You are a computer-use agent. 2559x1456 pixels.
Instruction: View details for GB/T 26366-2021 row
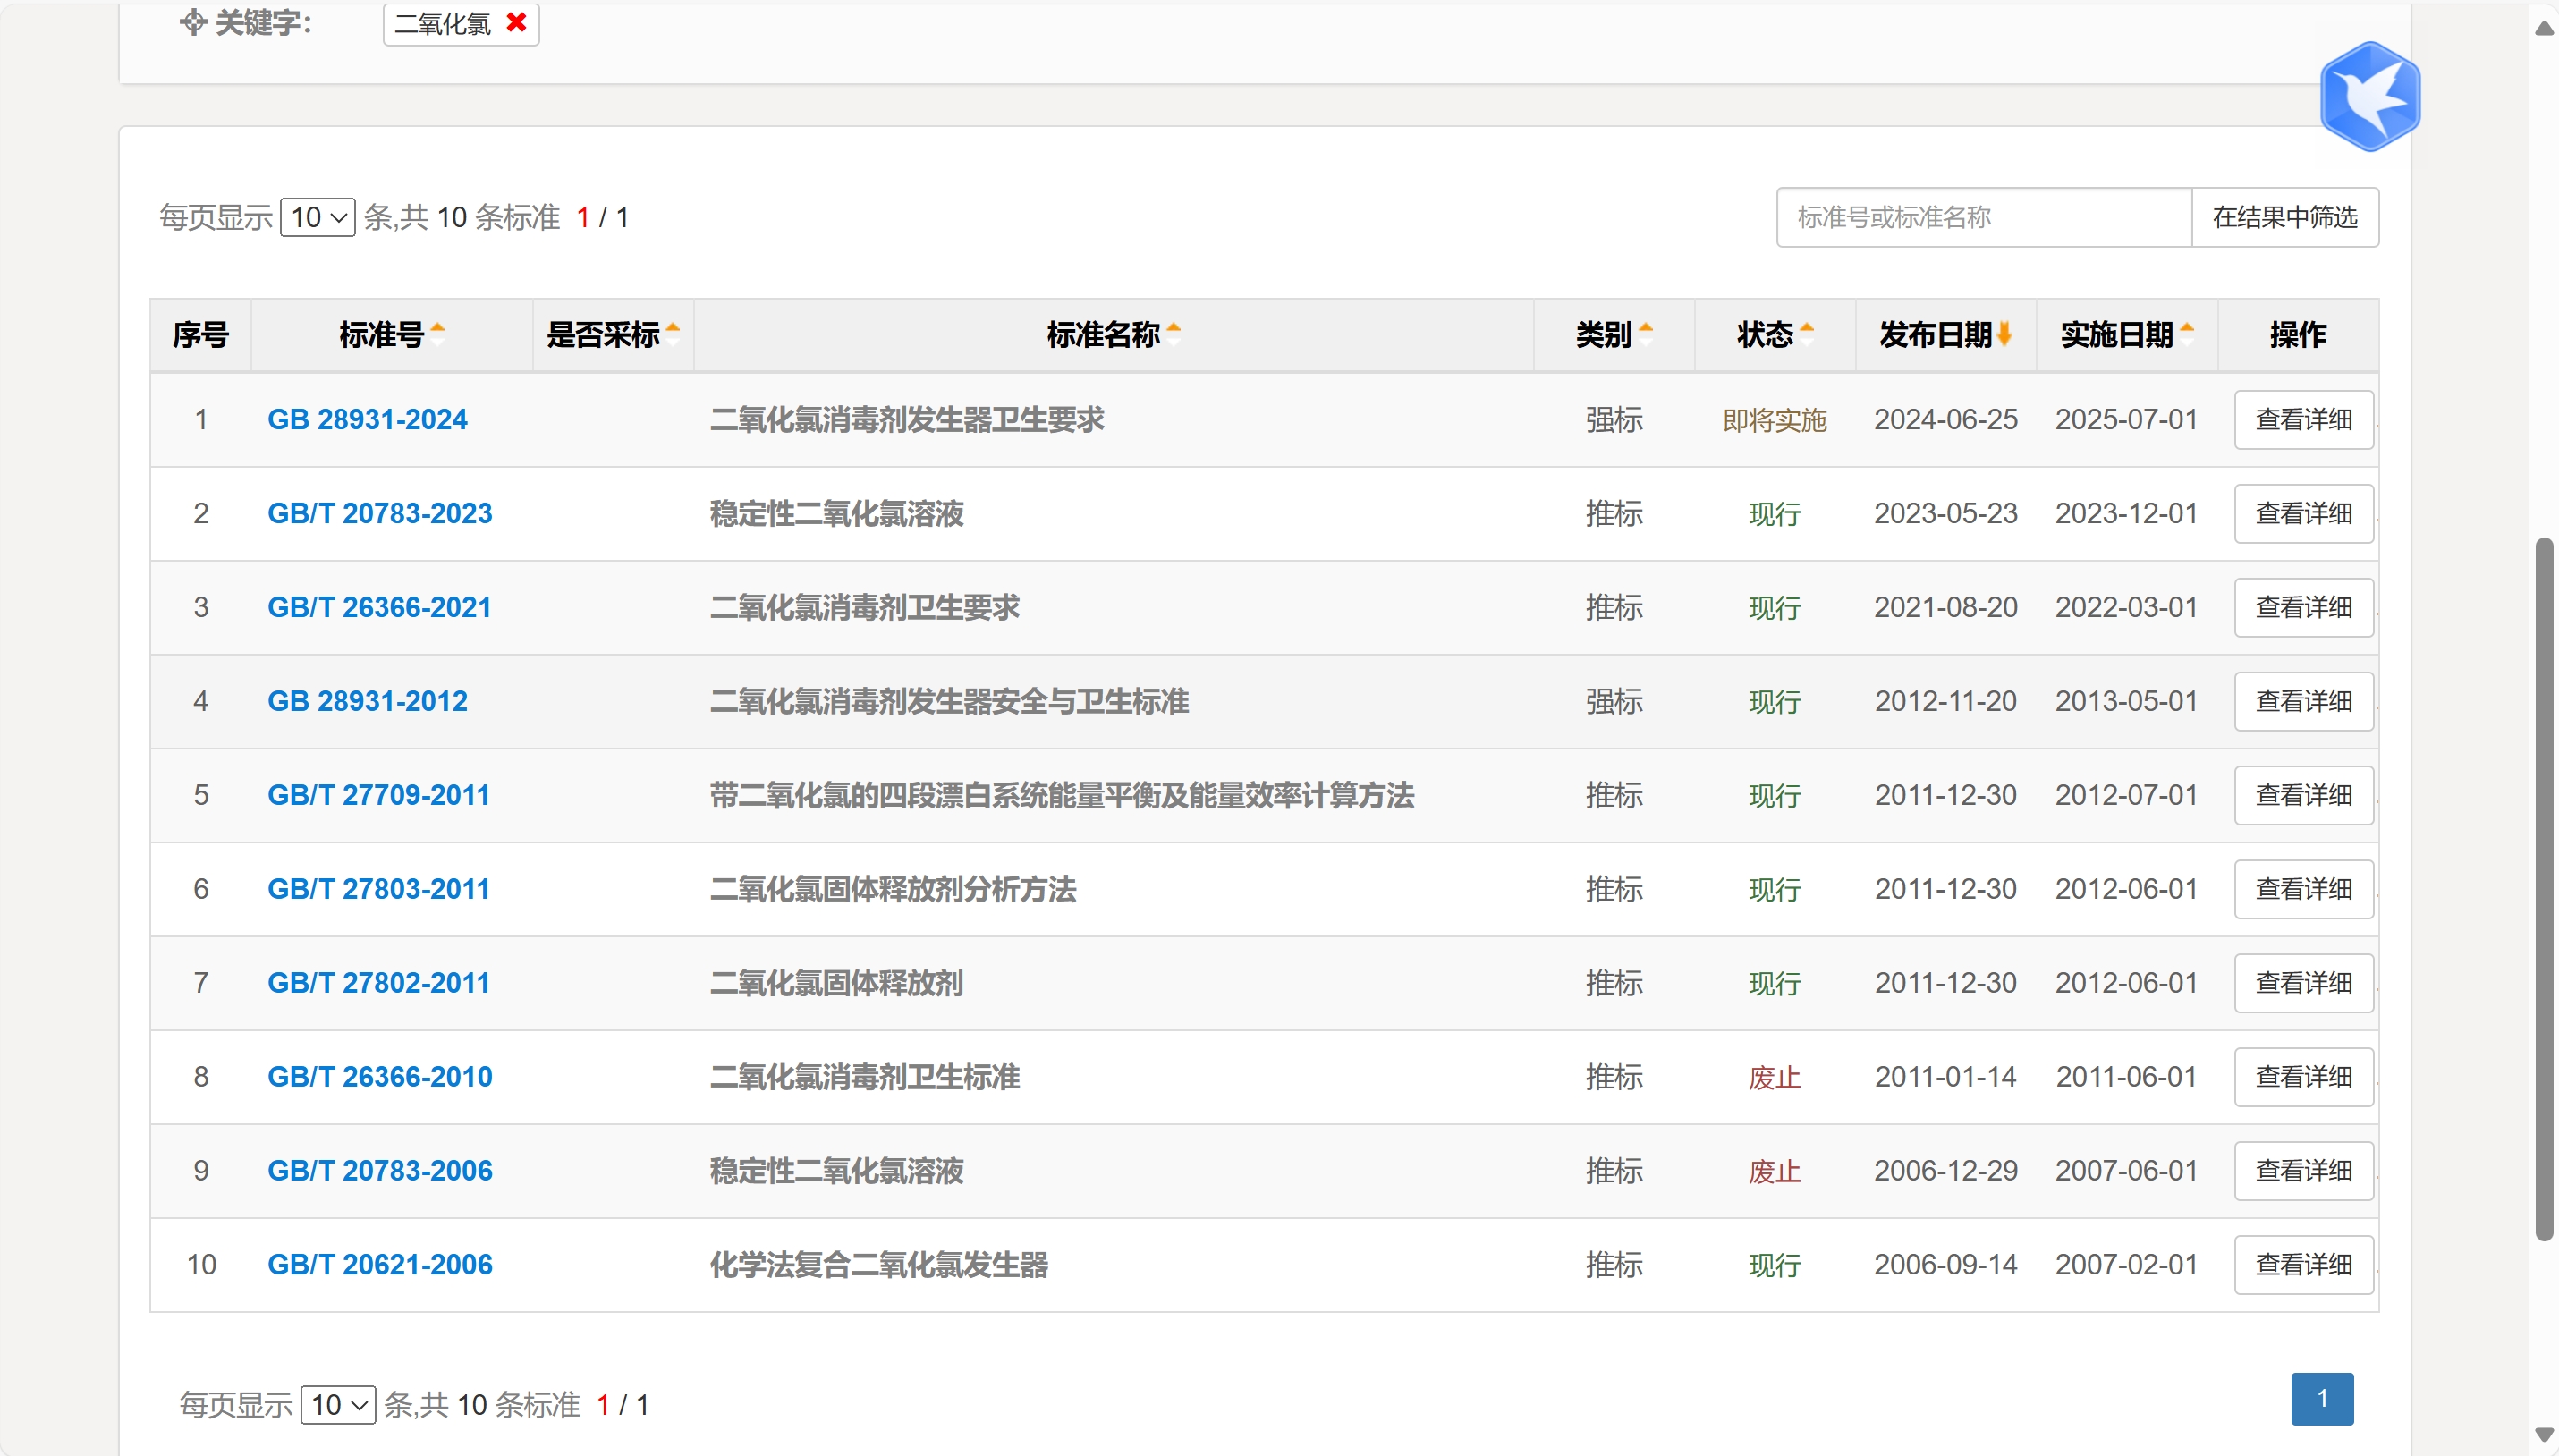(2303, 607)
